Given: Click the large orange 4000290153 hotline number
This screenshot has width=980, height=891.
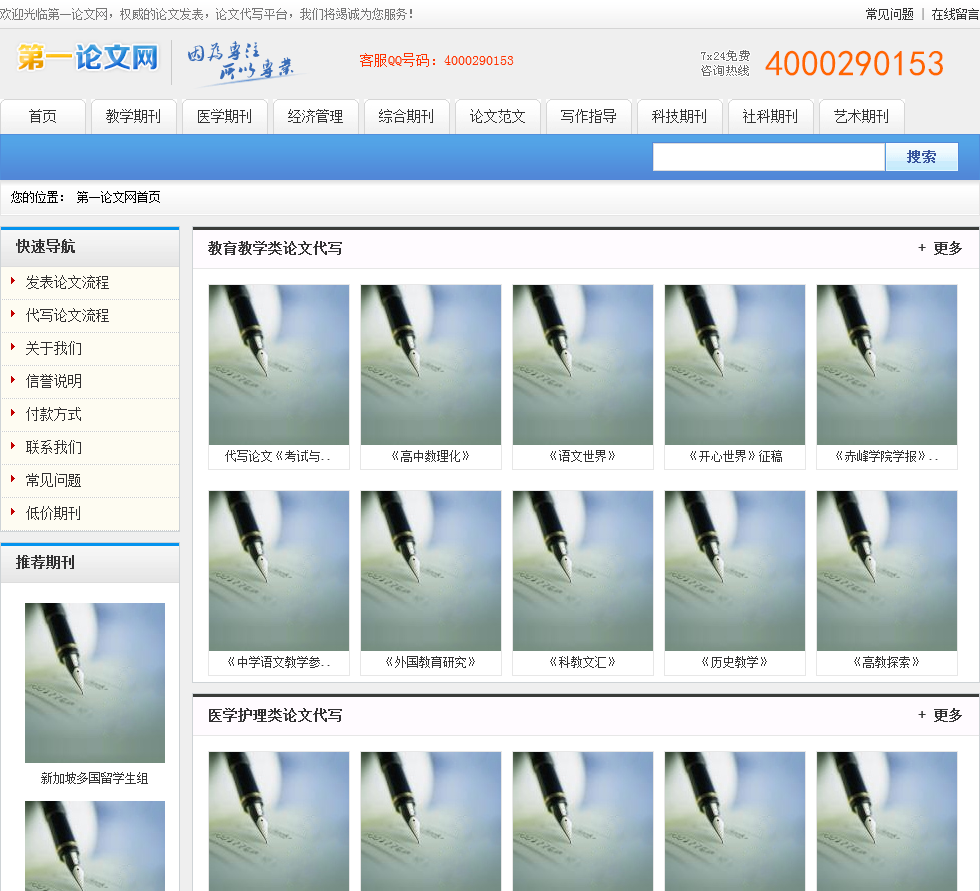Looking at the screenshot, I should pos(854,64).
